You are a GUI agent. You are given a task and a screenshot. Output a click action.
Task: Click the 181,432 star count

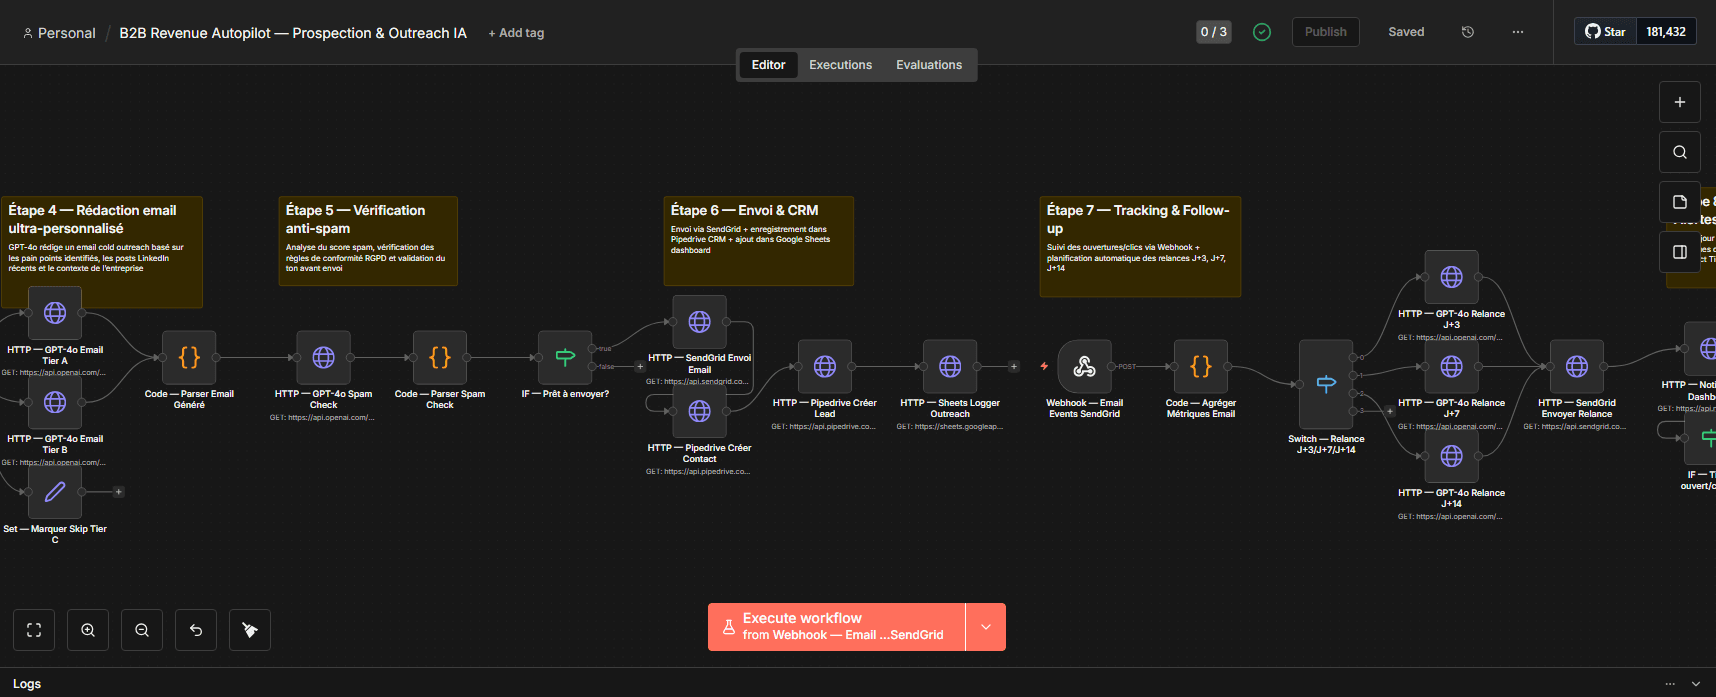coord(1666,32)
